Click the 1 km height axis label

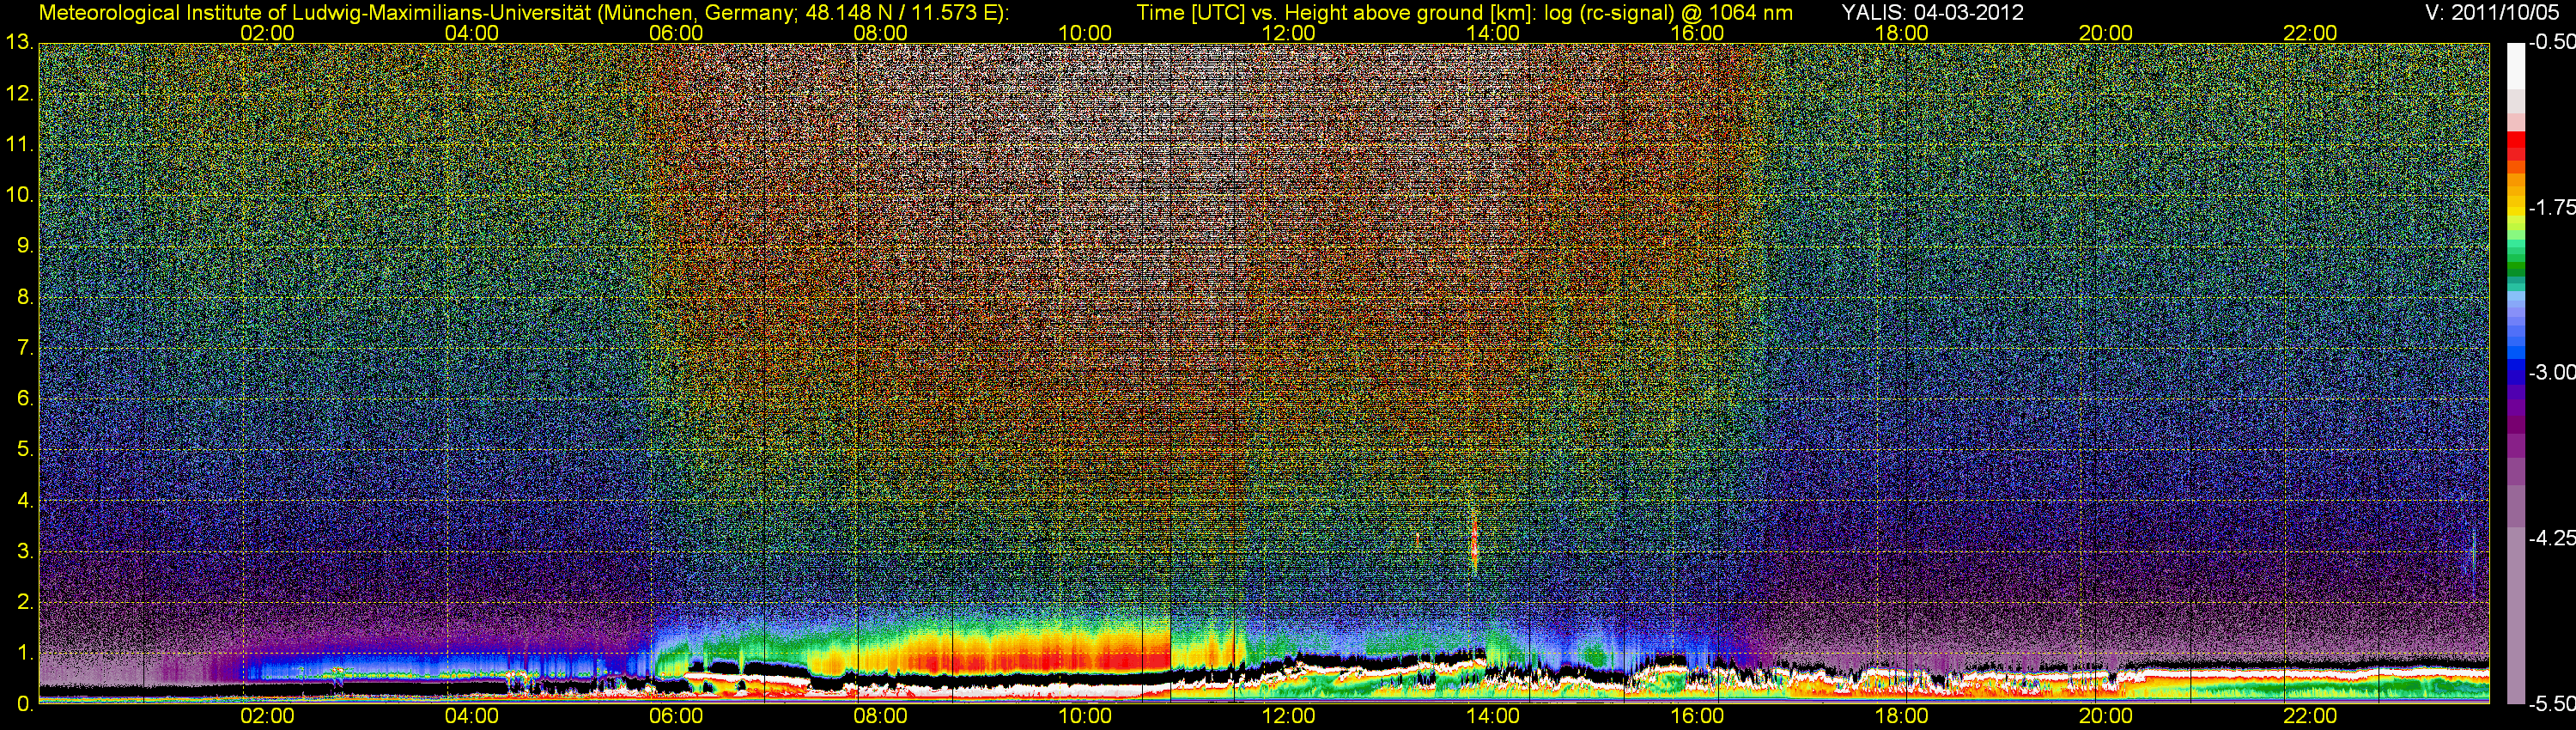click(x=24, y=653)
